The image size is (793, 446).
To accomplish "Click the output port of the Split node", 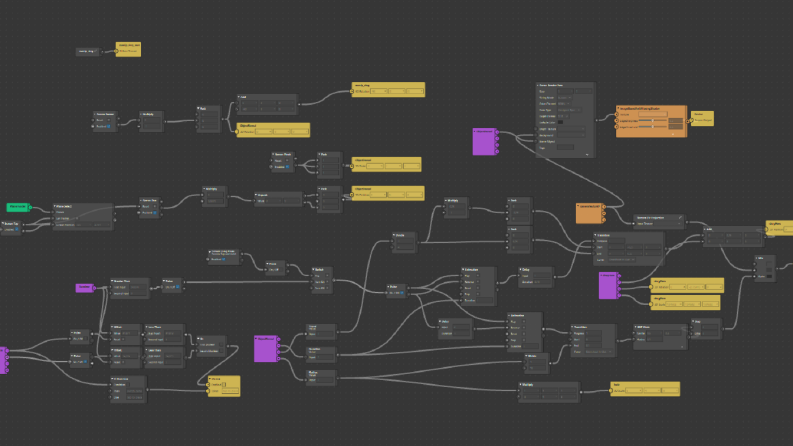I will coord(334,280).
